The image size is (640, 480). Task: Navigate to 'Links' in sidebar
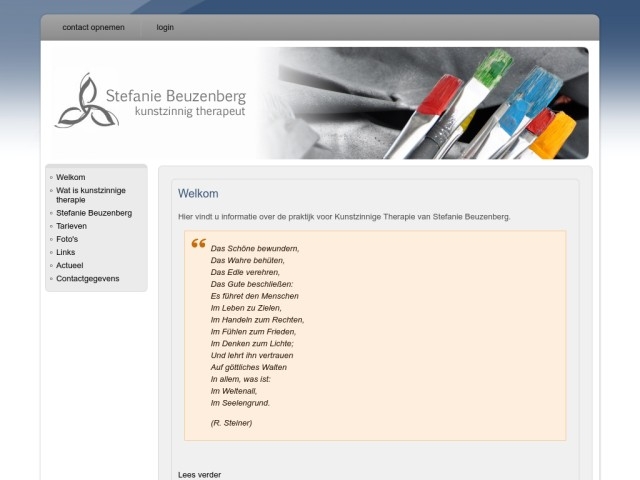[65, 252]
